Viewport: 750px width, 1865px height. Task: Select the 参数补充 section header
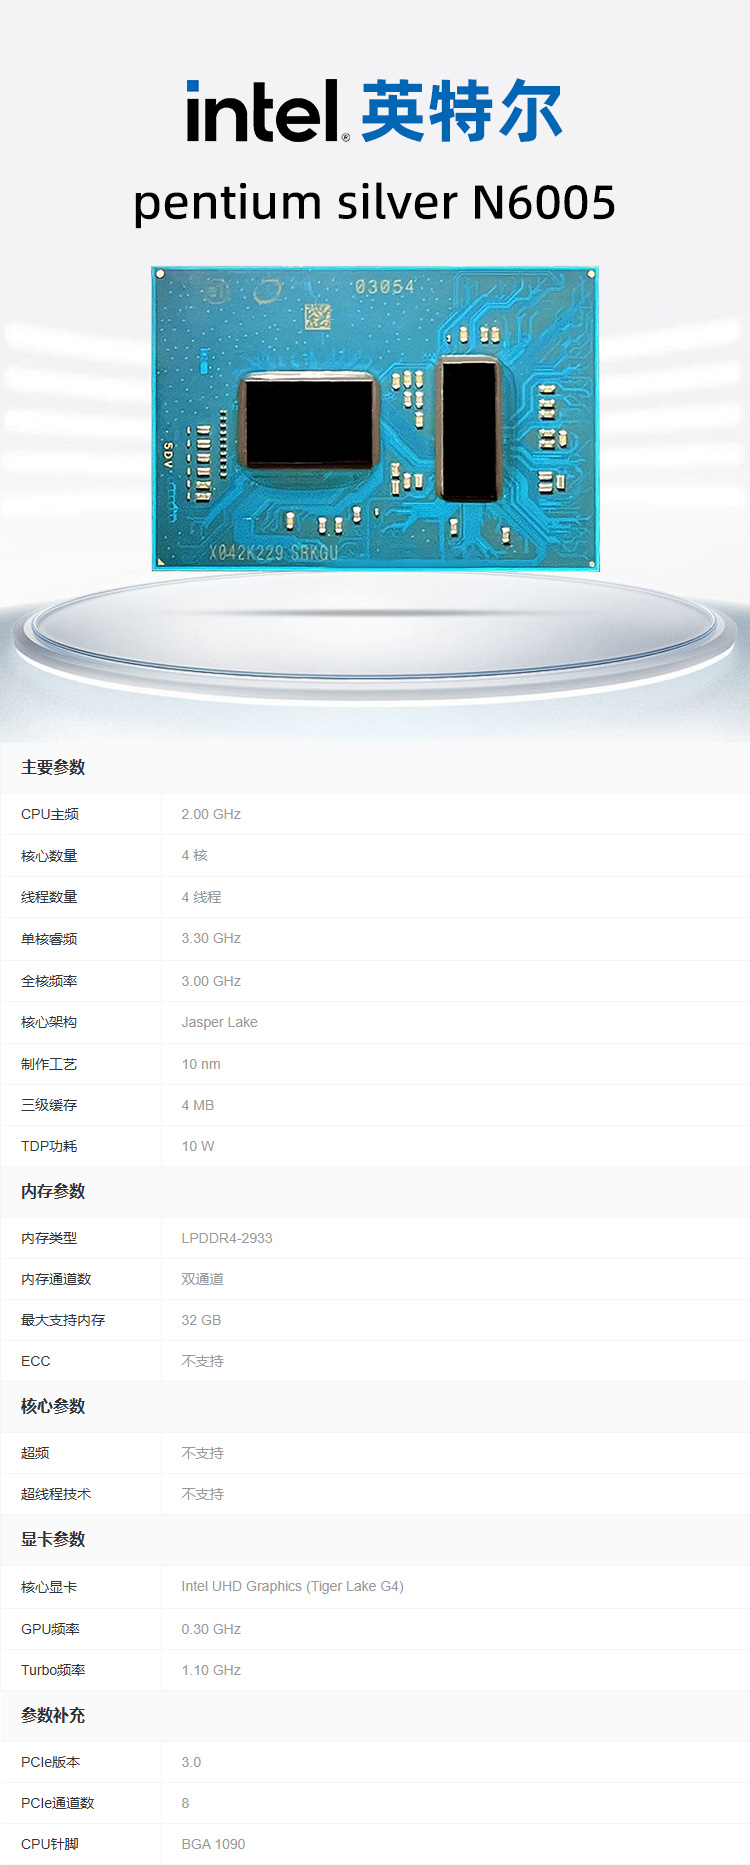pyautogui.click(x=53, y=1715)
